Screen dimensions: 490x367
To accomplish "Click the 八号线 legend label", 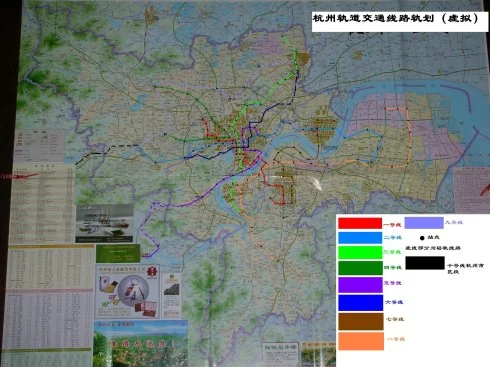I will click(x=396, y=339).
